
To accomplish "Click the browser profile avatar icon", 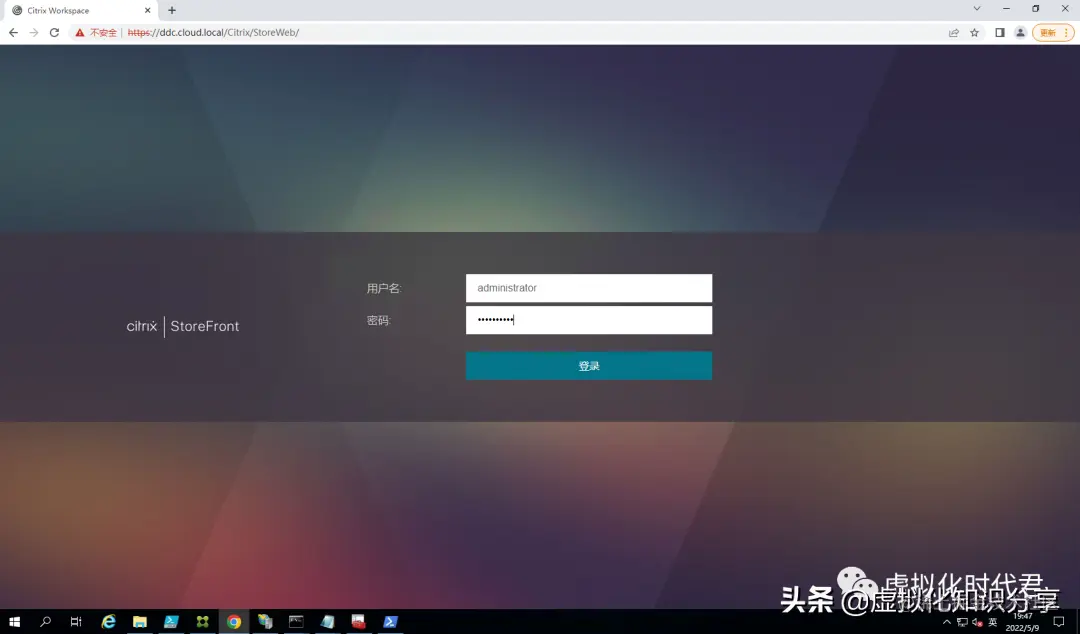I will [1020, 32].
